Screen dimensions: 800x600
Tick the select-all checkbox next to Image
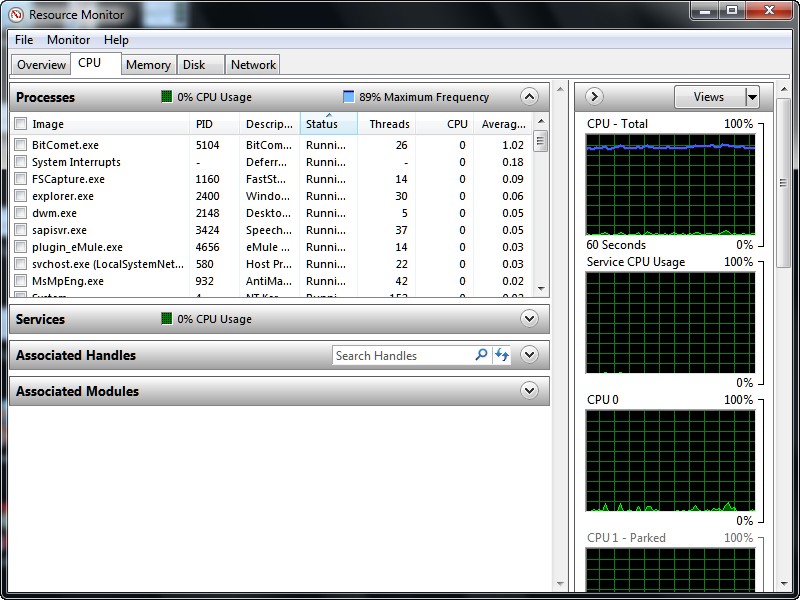(20, 124)
